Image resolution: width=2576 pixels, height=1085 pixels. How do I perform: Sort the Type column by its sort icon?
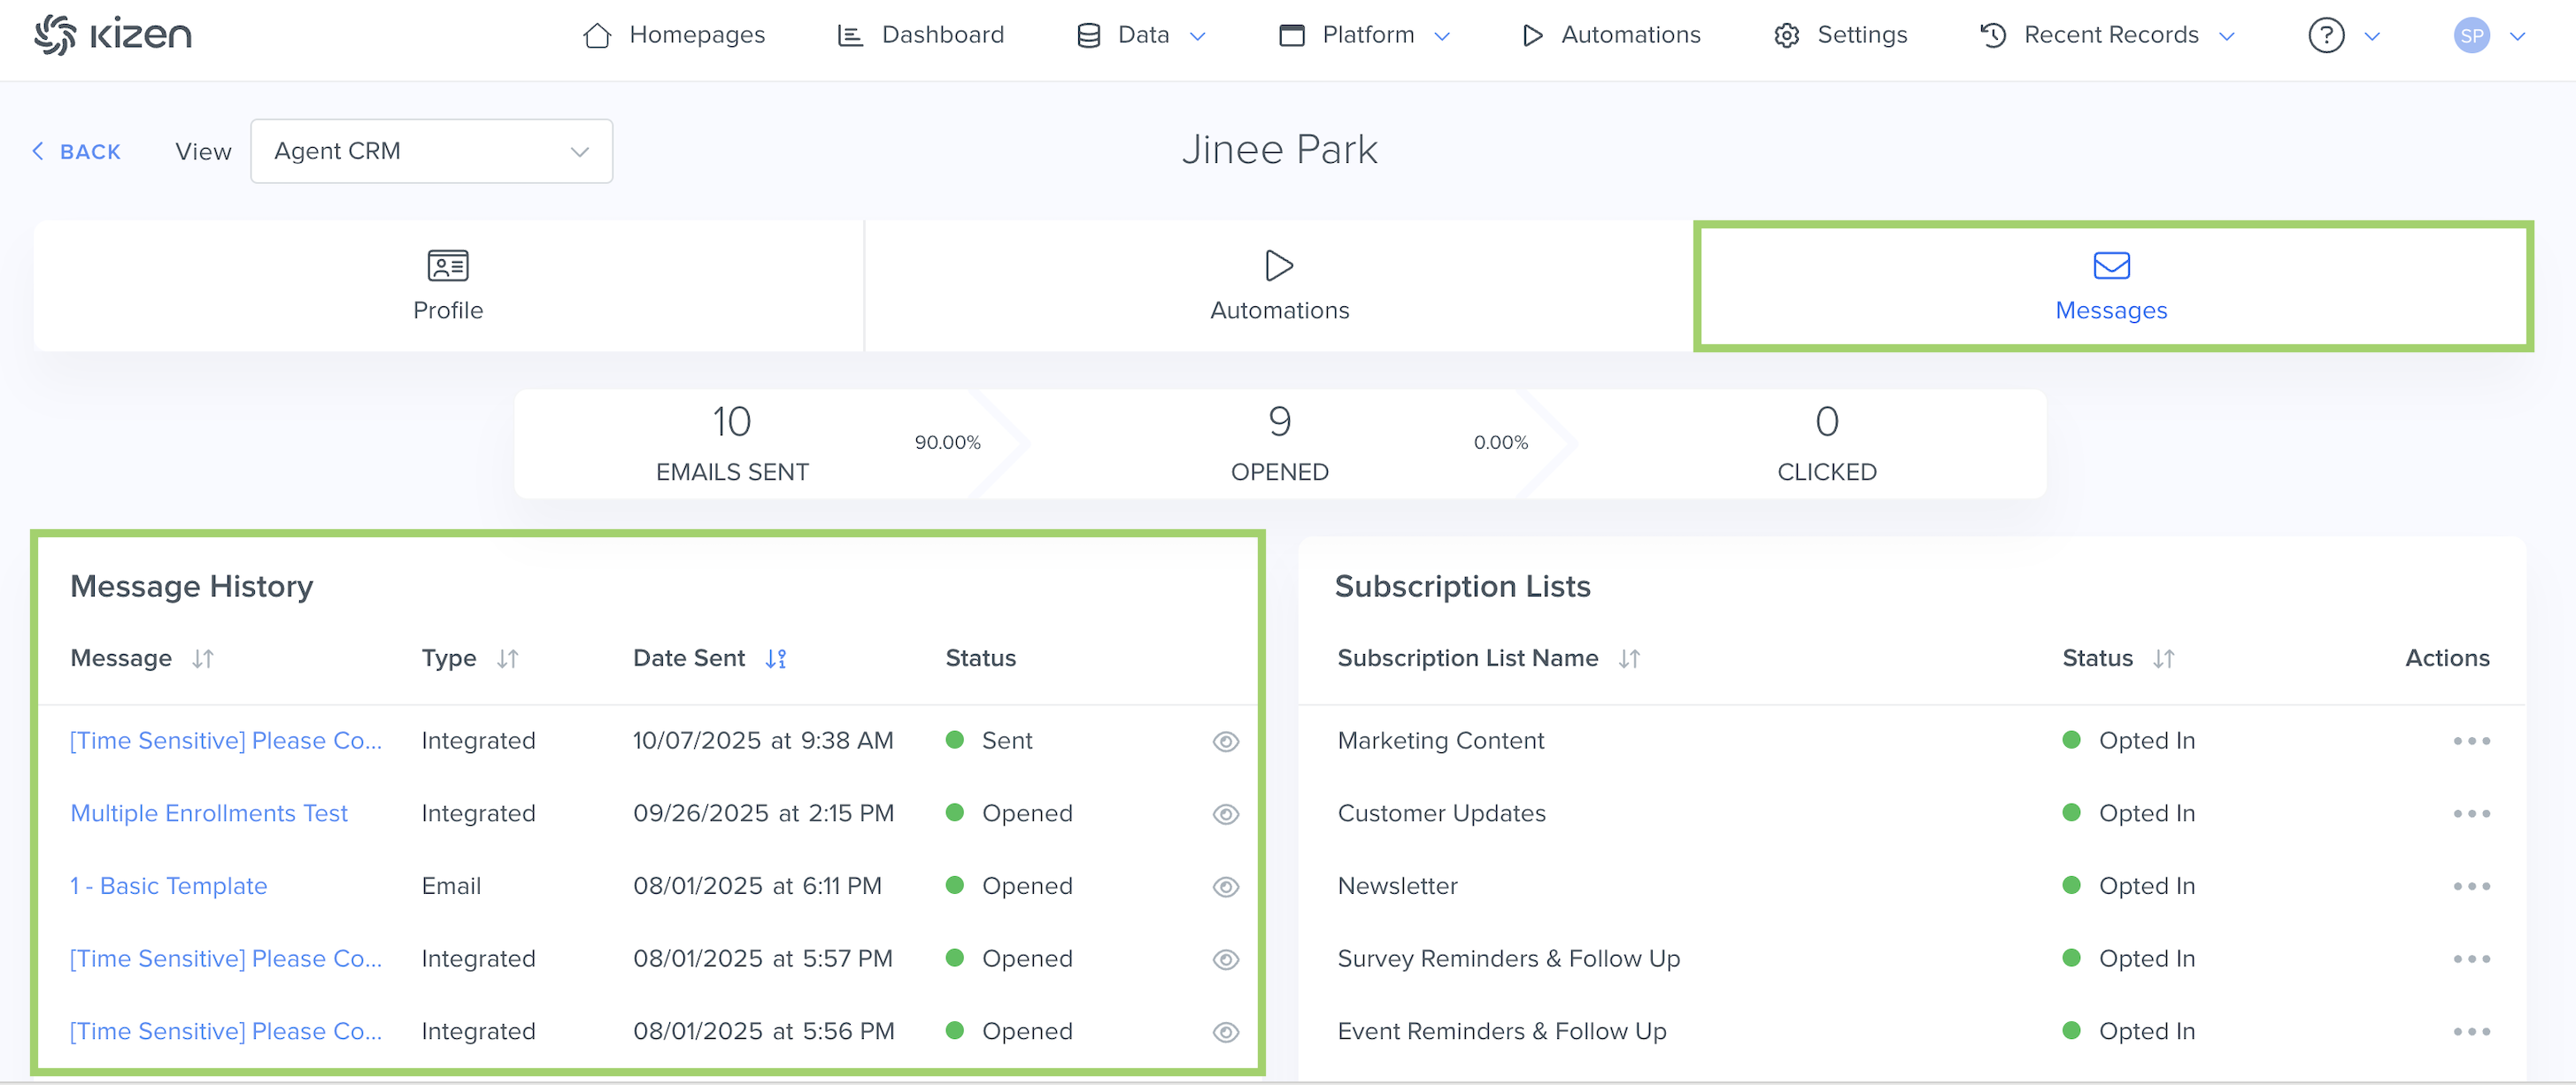click(508, 659)
